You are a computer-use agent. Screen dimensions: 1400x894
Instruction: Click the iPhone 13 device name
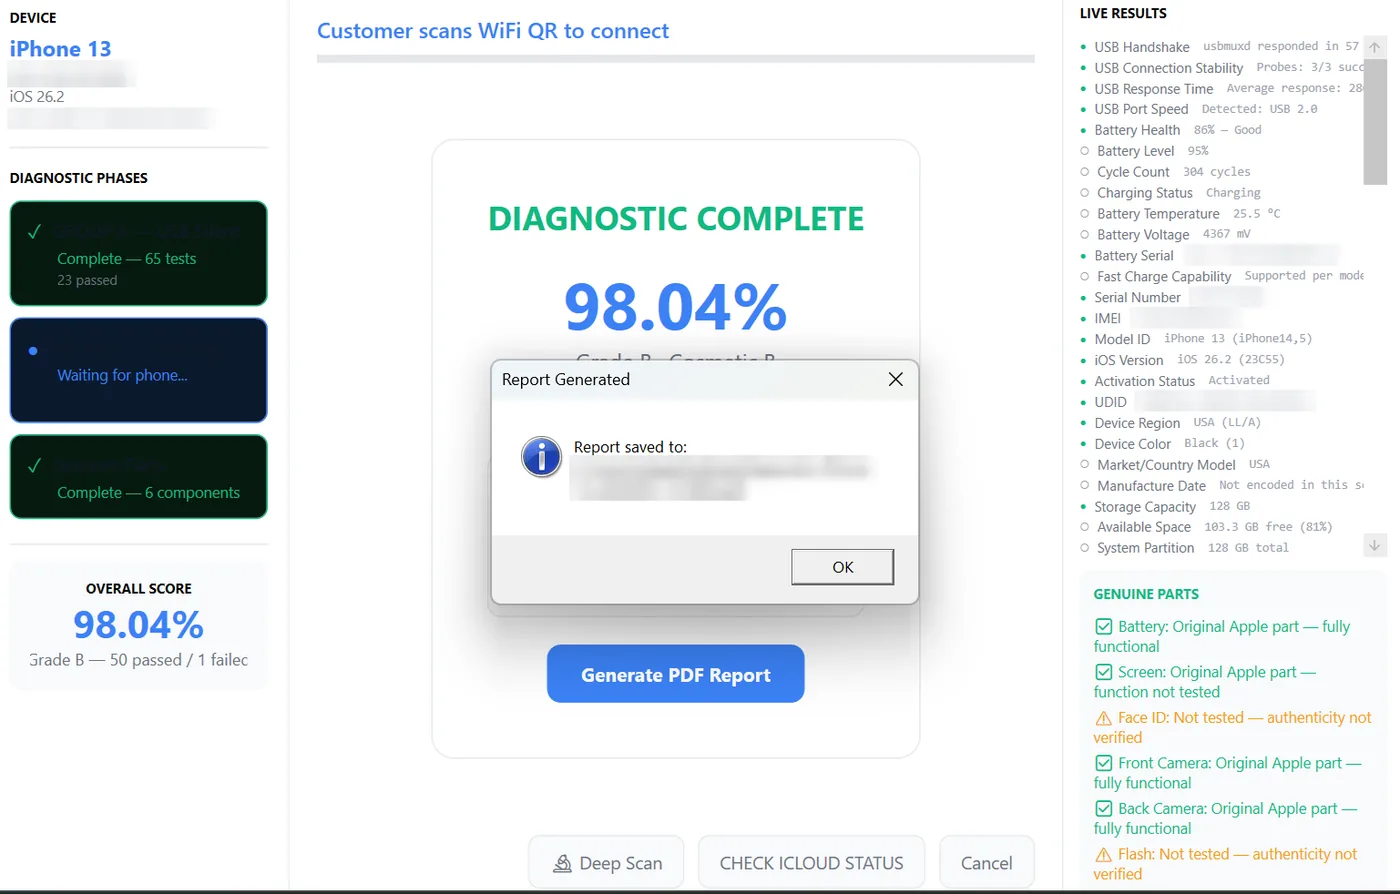61,49
